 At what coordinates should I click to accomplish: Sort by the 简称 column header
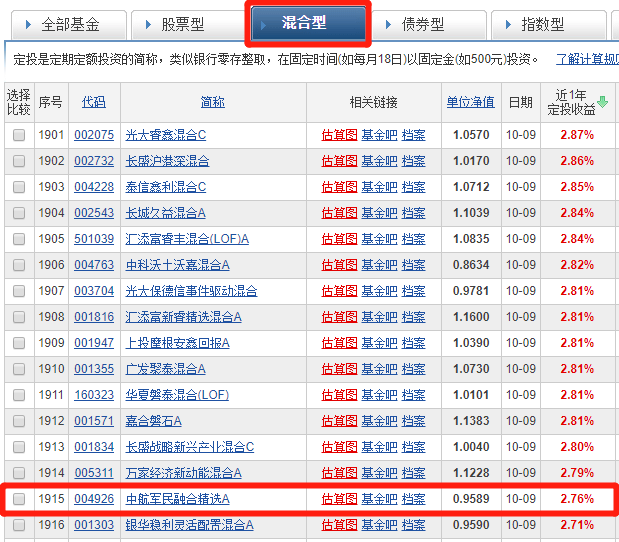click(213, 102)
